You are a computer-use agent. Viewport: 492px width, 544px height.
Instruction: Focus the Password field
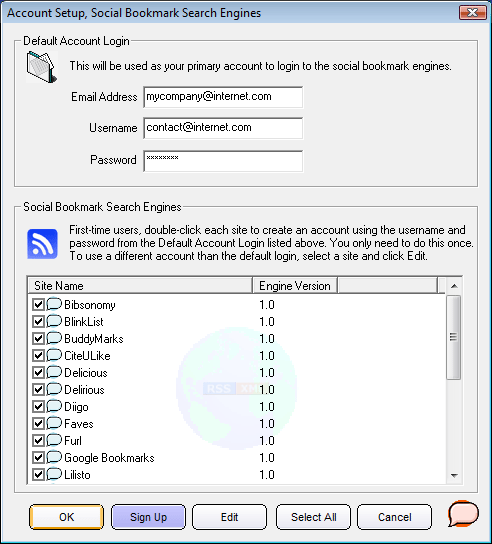click(223, 161)
